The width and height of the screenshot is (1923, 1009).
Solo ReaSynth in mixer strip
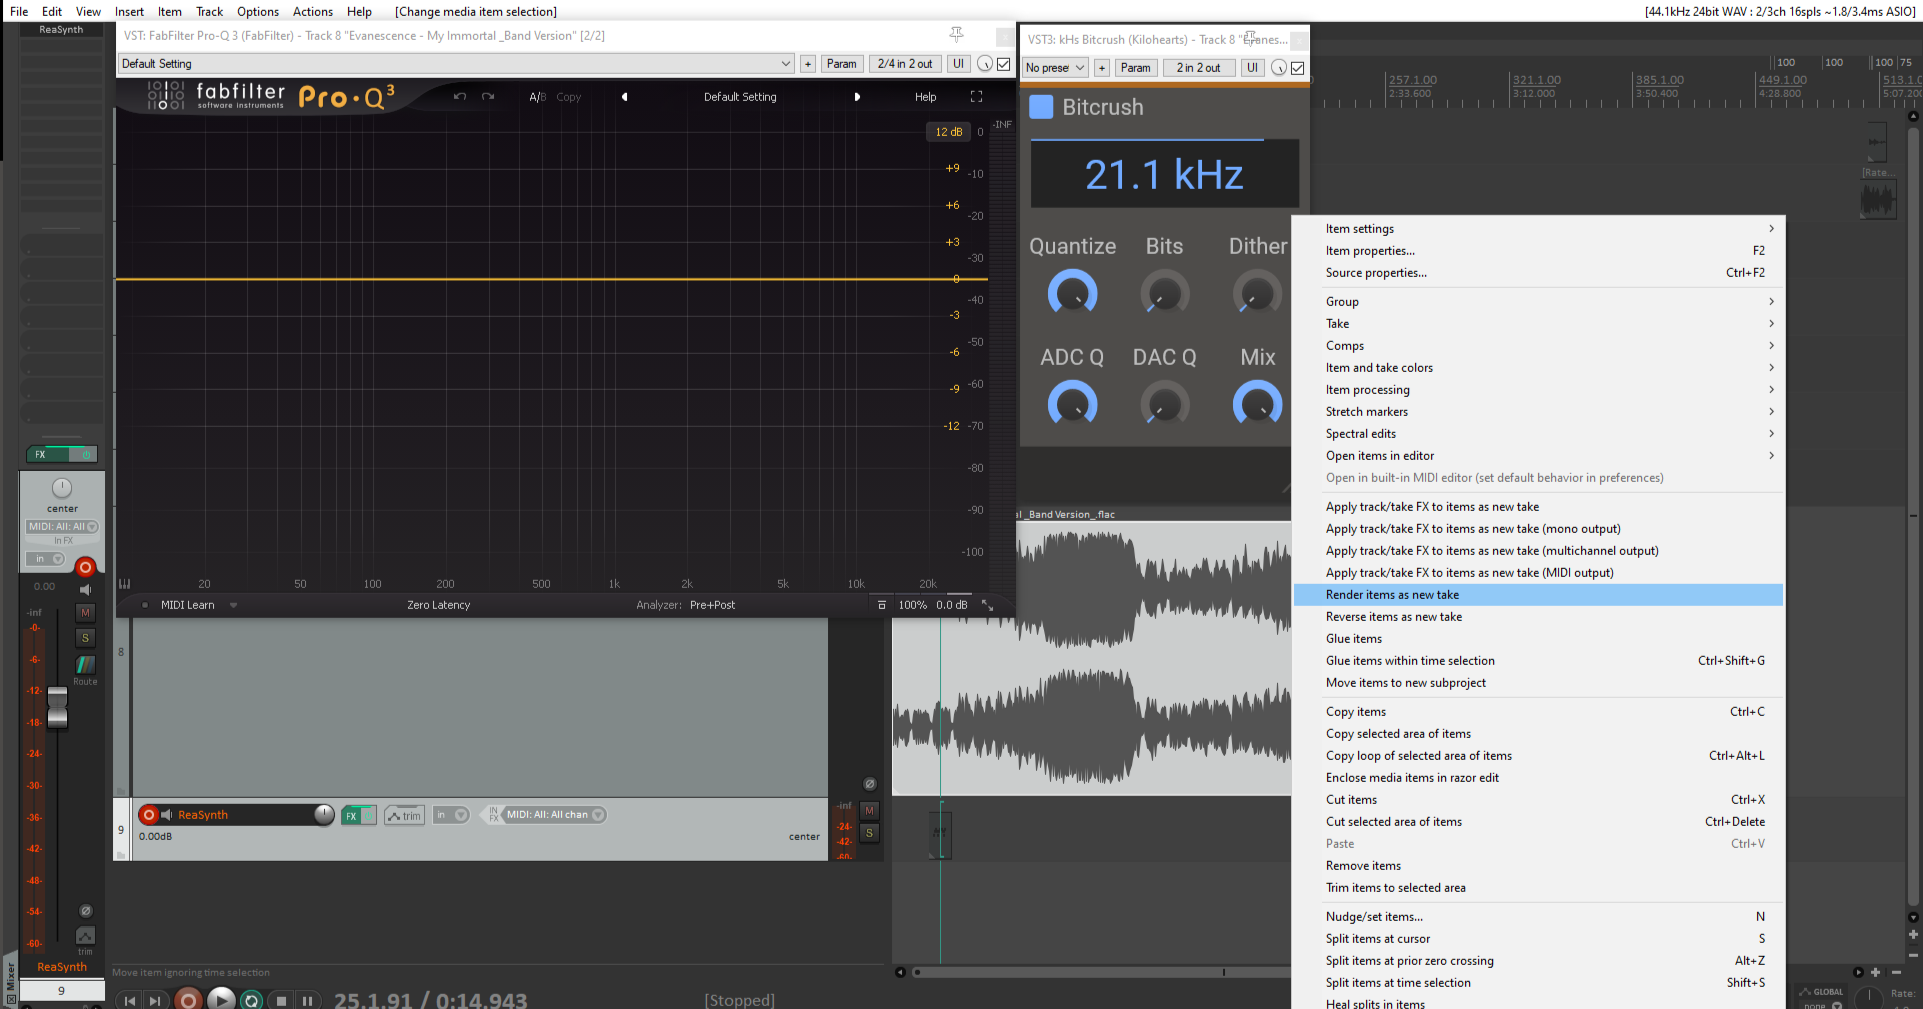coord(85,638)
